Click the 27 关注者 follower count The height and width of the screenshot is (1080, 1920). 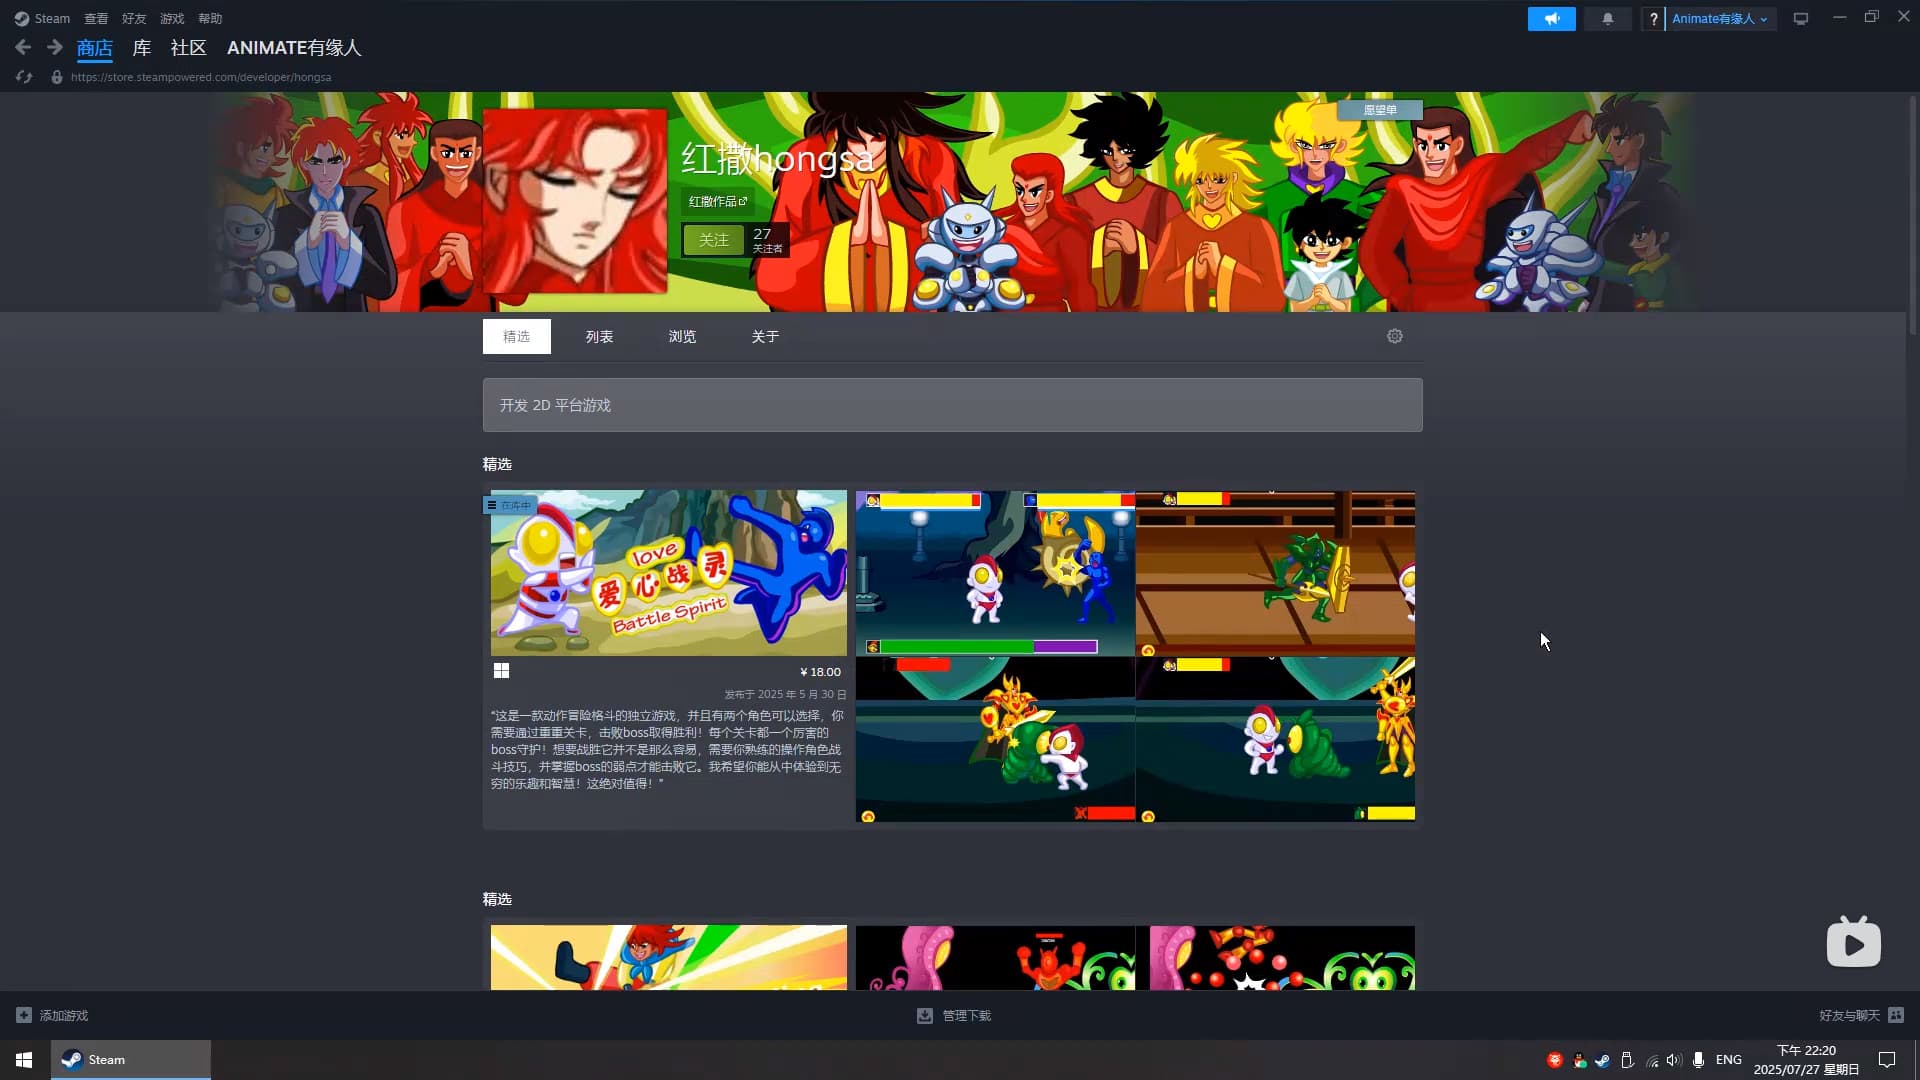pyautogui.click(x=767, y=240)
